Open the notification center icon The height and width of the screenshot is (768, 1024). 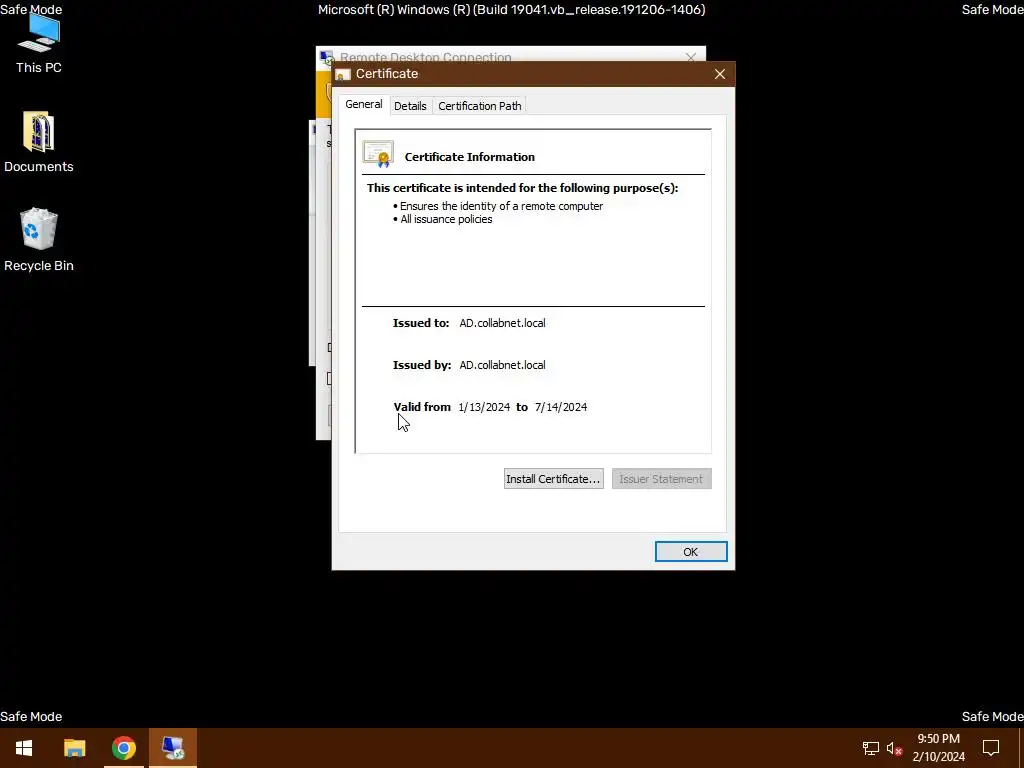pyautogui.click(x=991, y=748)
